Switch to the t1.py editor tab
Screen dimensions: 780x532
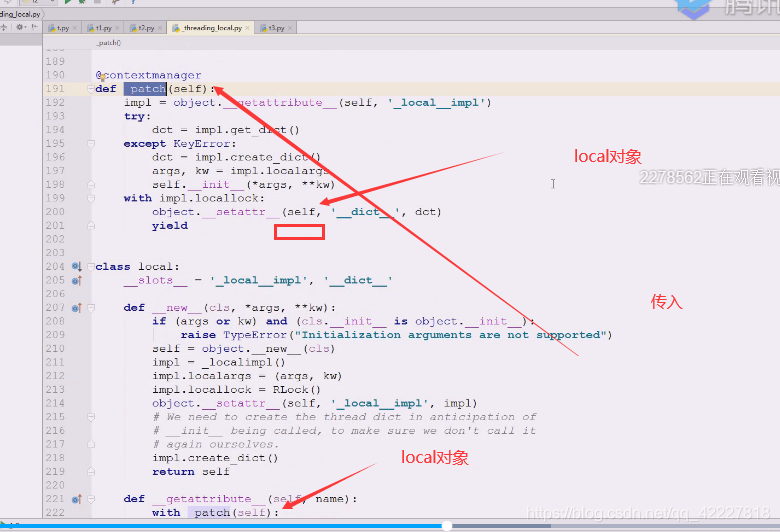102,28
